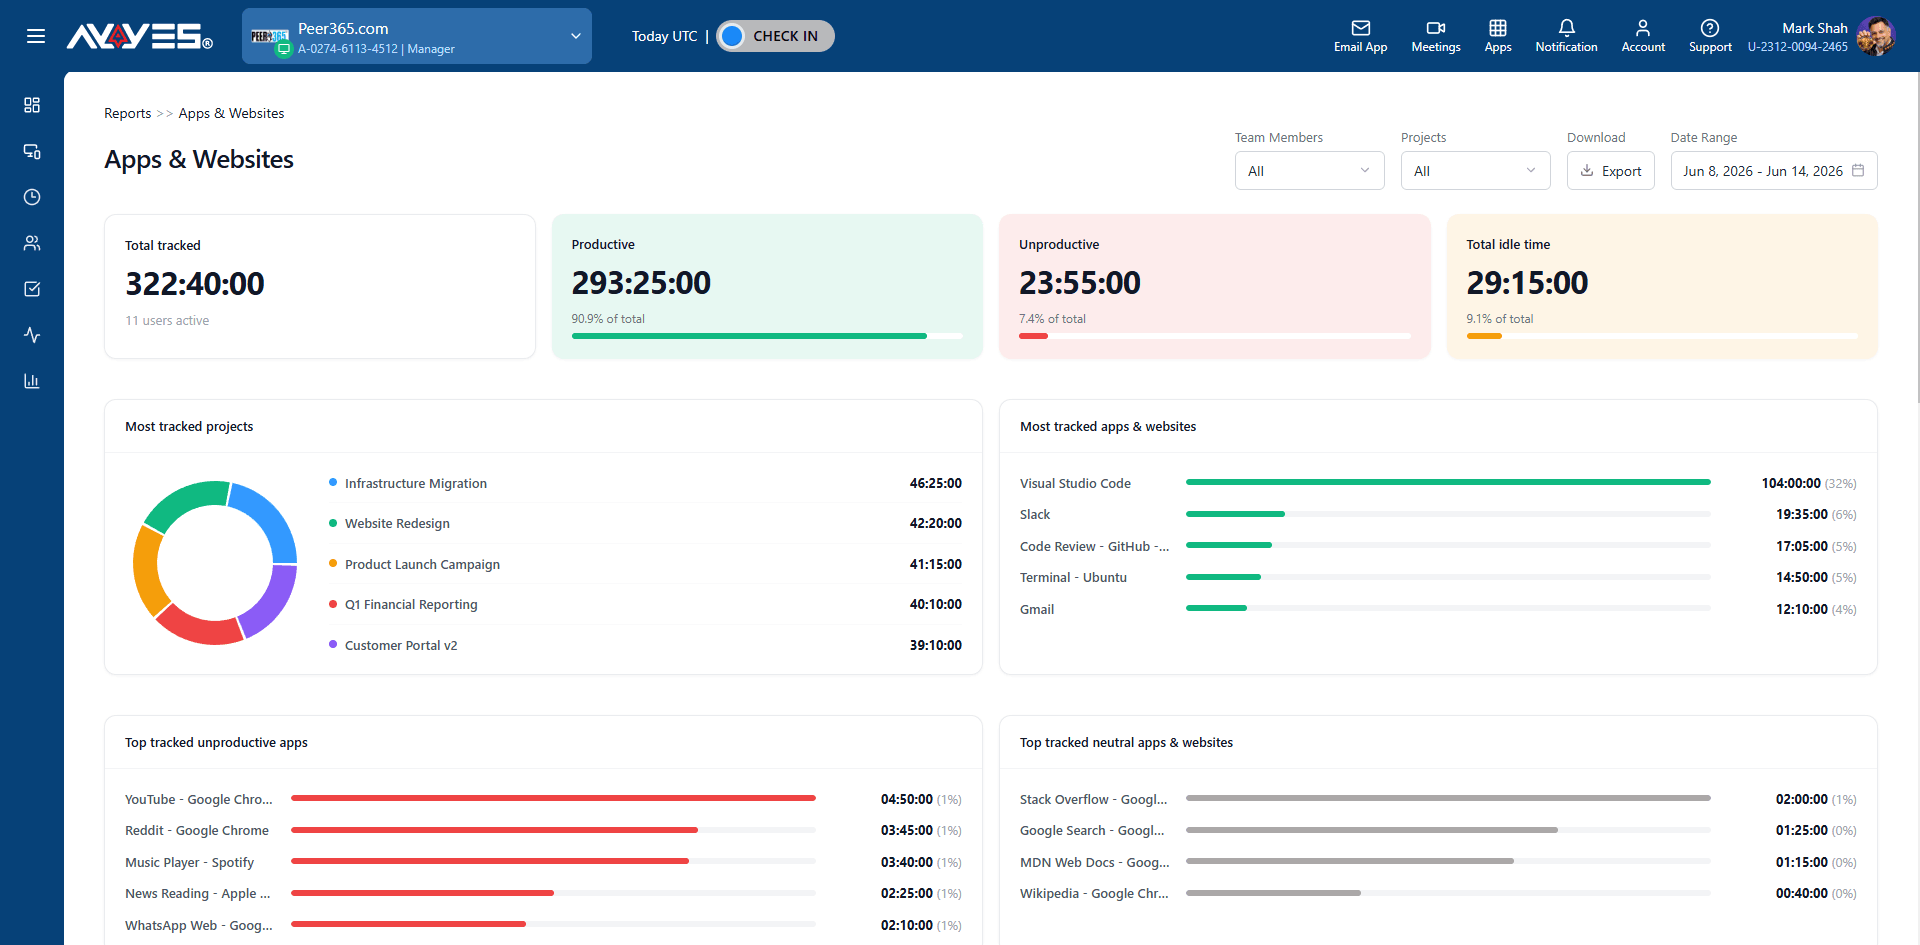1920x945 pixels.
Task: Open the team members sidebar icon
Action: click(x=32, y=243)
